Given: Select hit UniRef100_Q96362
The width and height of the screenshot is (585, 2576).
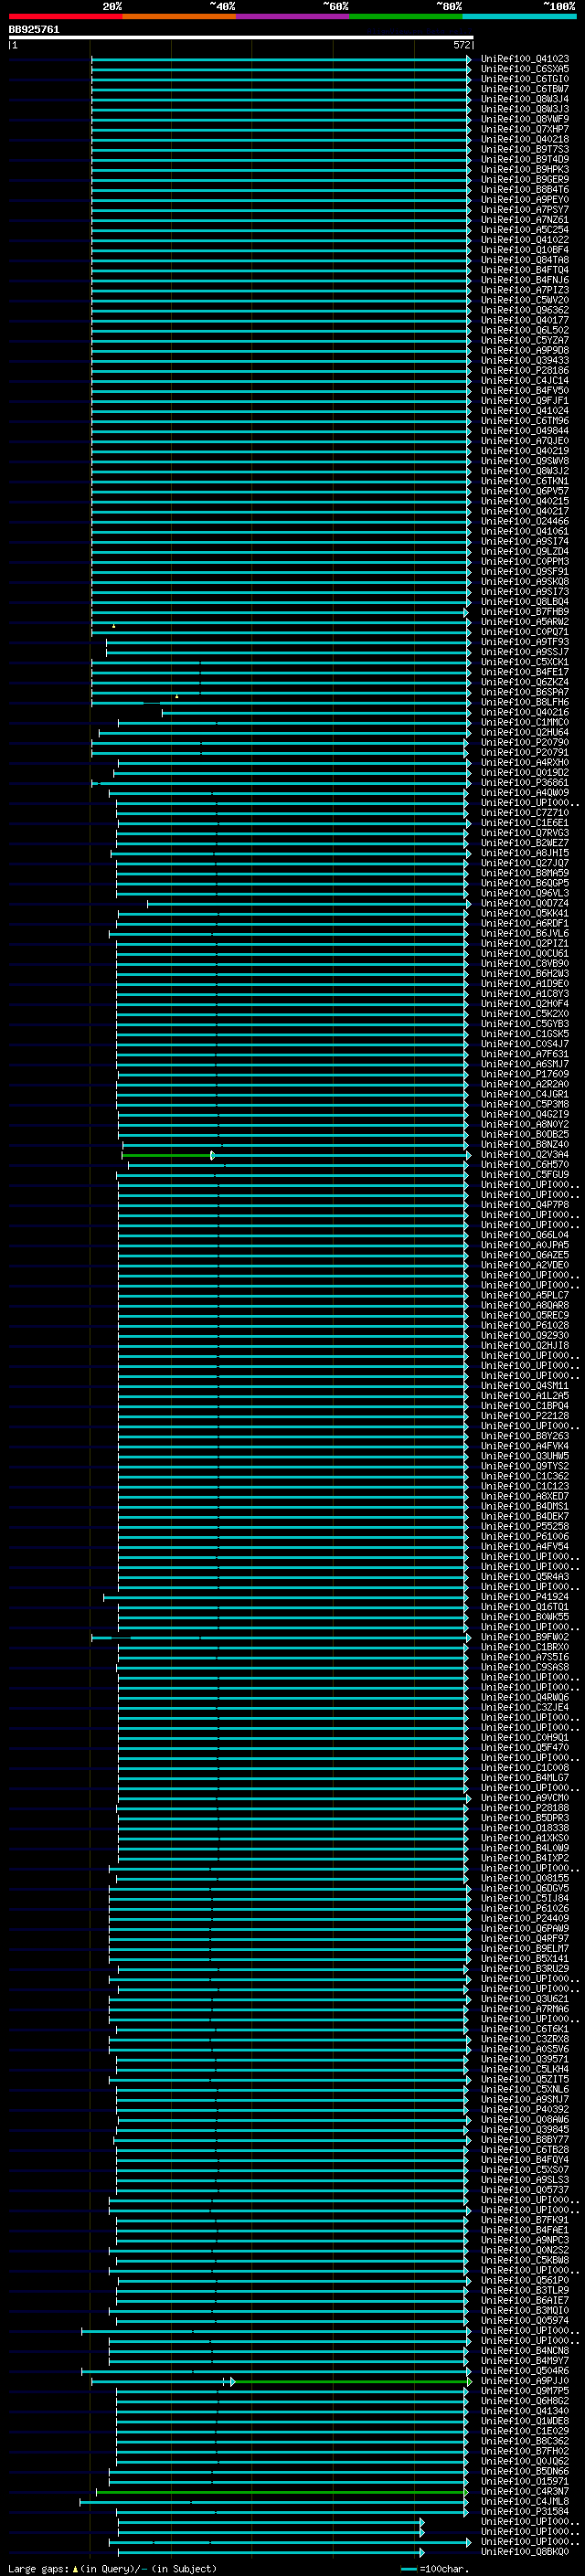Looking at the screenshot, I should [x=525, y=310].
